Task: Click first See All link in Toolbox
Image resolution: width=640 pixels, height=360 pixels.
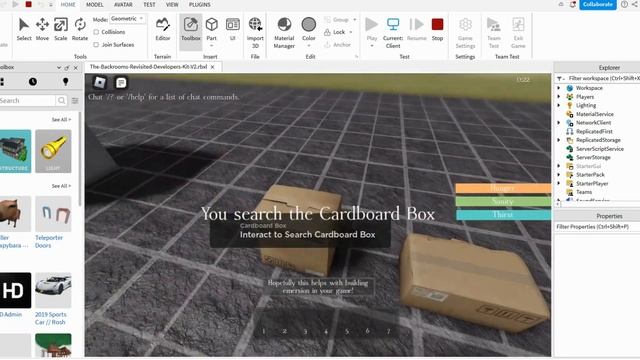Action: (61, 120)
